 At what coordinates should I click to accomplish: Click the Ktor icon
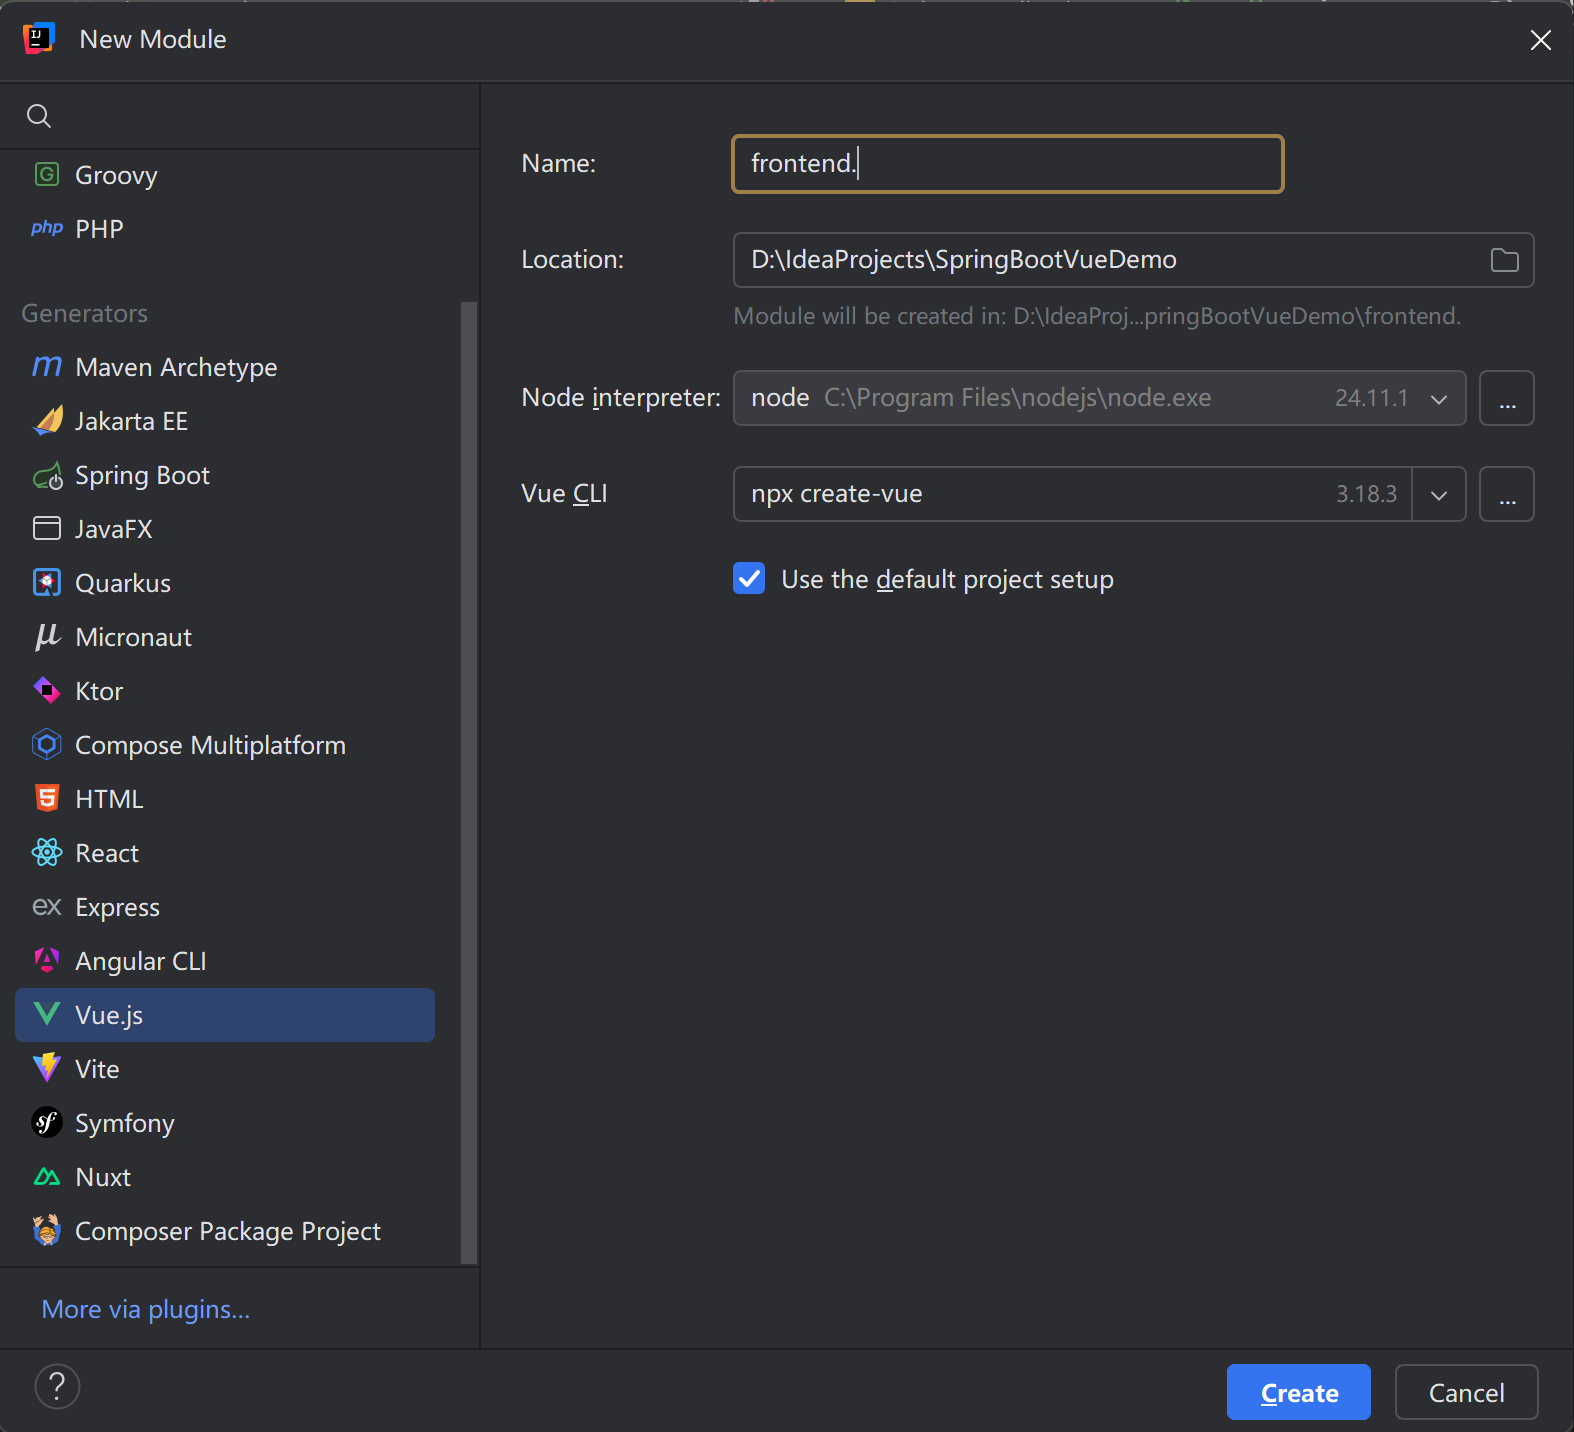click(x=47, y=691)
